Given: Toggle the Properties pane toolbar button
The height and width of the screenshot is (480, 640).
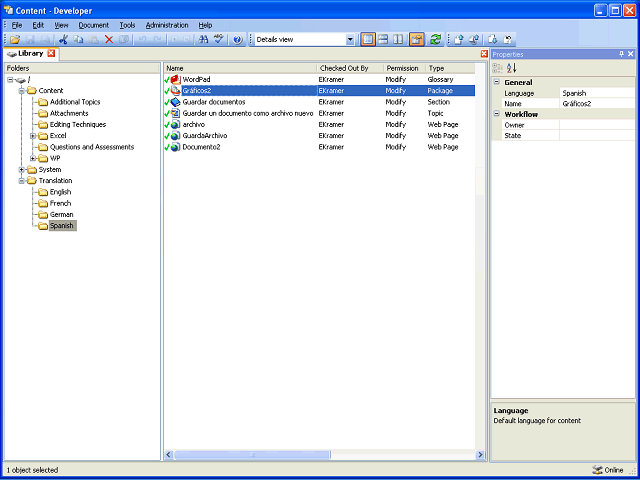Looking at the screenshot, I should 417,40.
